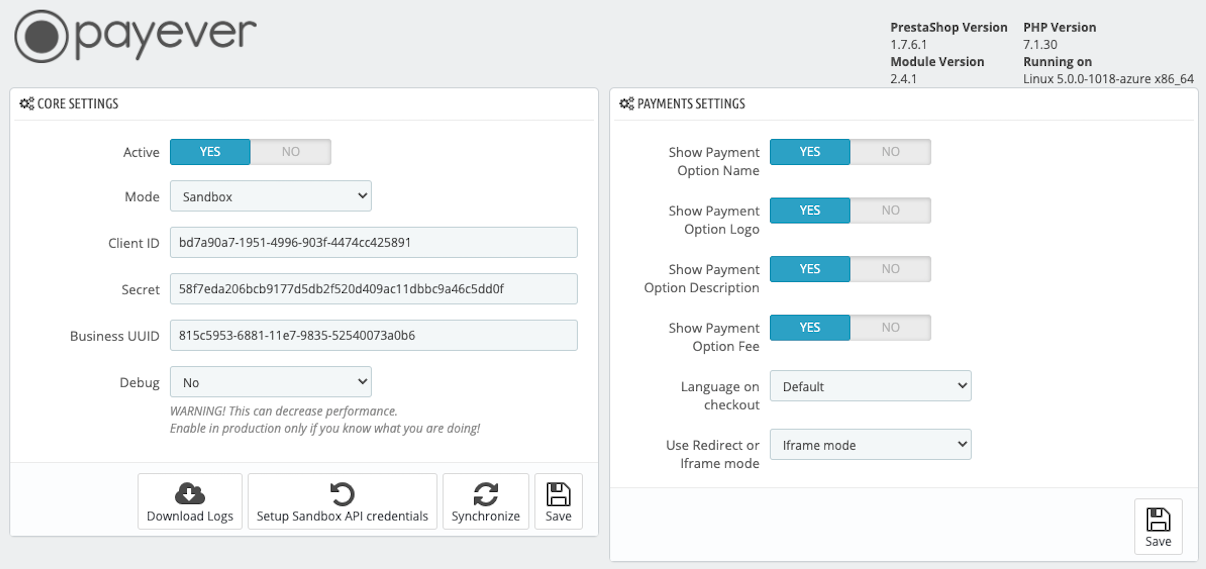Viewport: 1206px width, 569px height.
Task: Click the Use Redirect or Iframe mode label
Action: (713, 454)
